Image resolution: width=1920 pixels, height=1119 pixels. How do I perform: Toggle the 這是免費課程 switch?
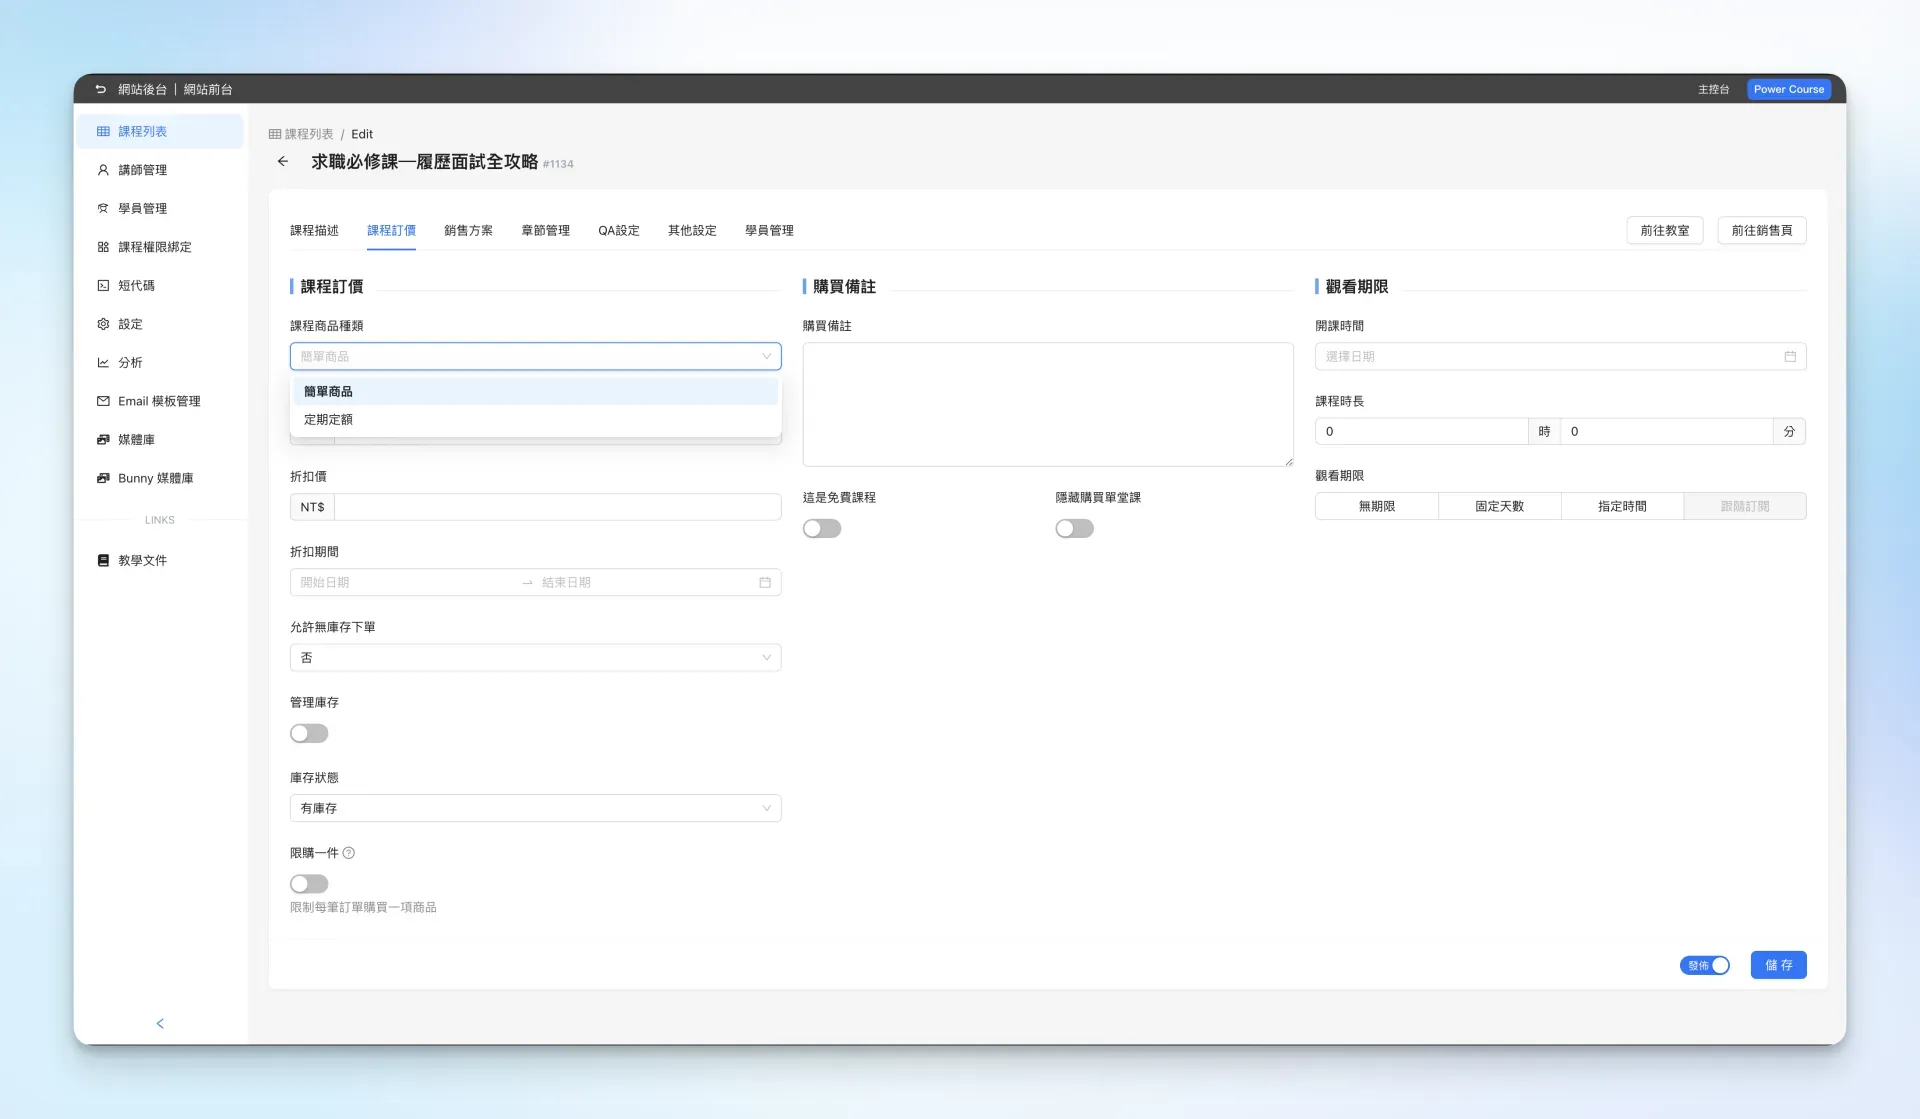point(821,528)
